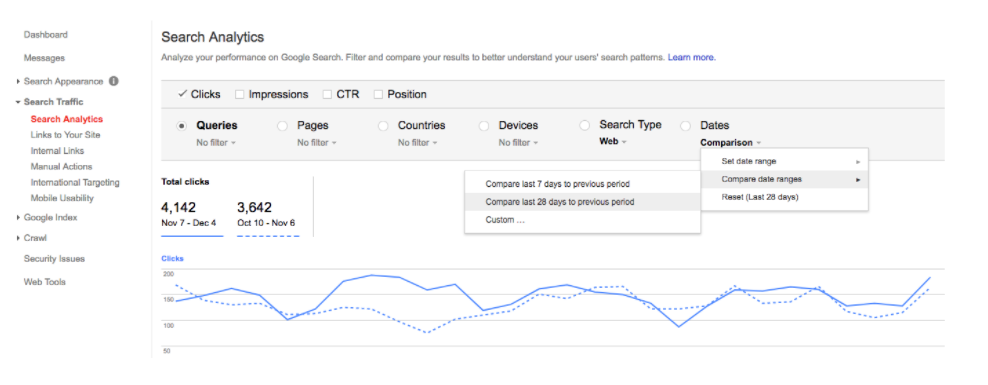988x385 pixels.
Task: Expand the Crawl sidebar section
Action: (x=18, y=238)
